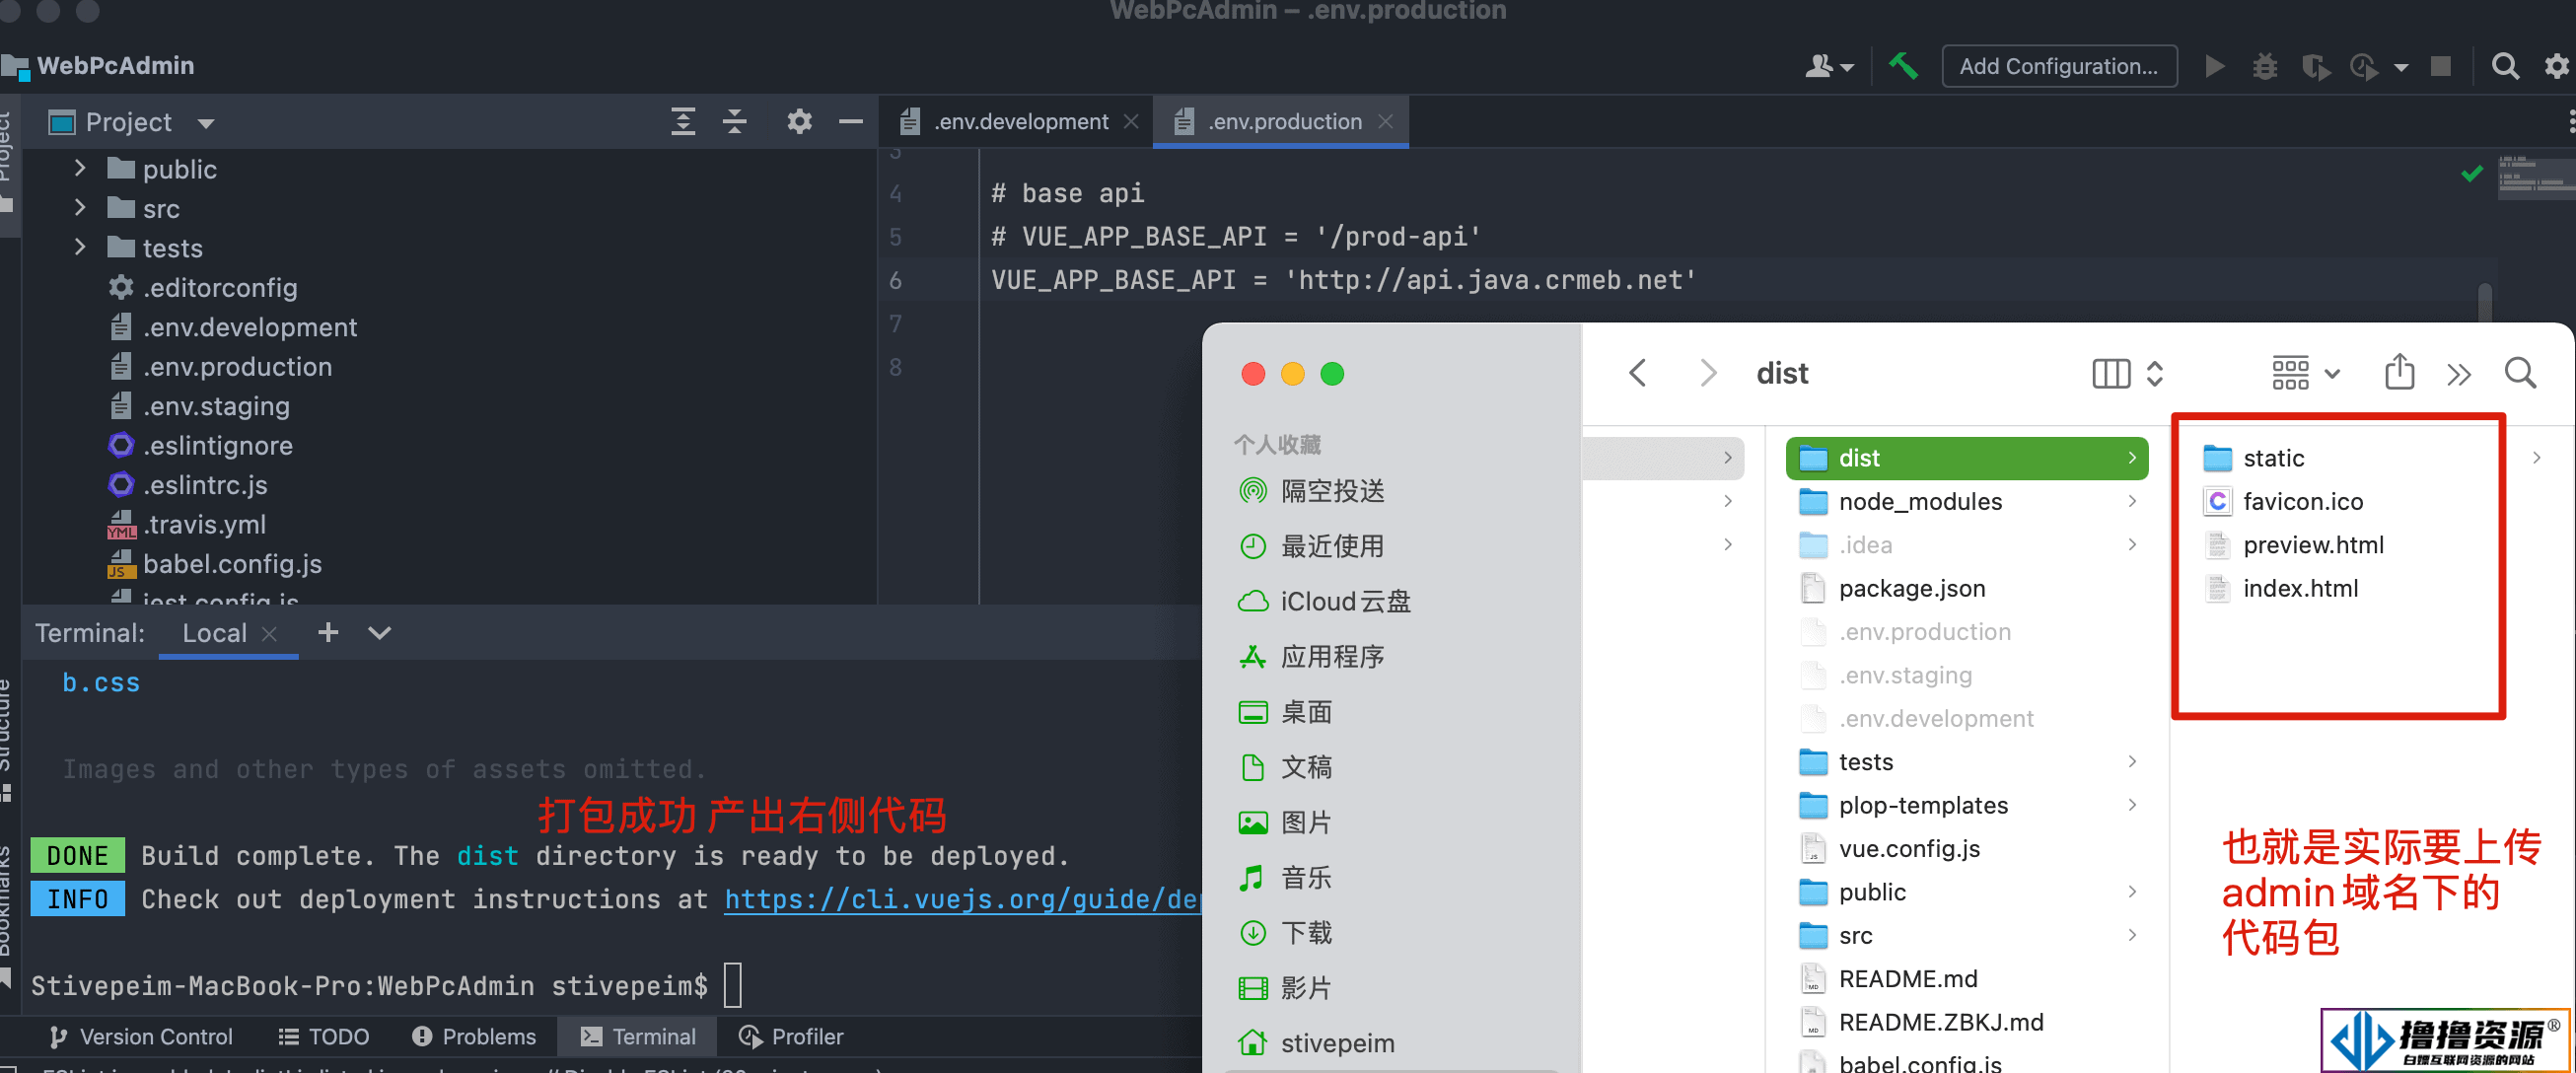The width and height of the screenshot is (2576, 1073).
Task: Select favicon.ico in Finder dist column
Action: pos(2284,501)
